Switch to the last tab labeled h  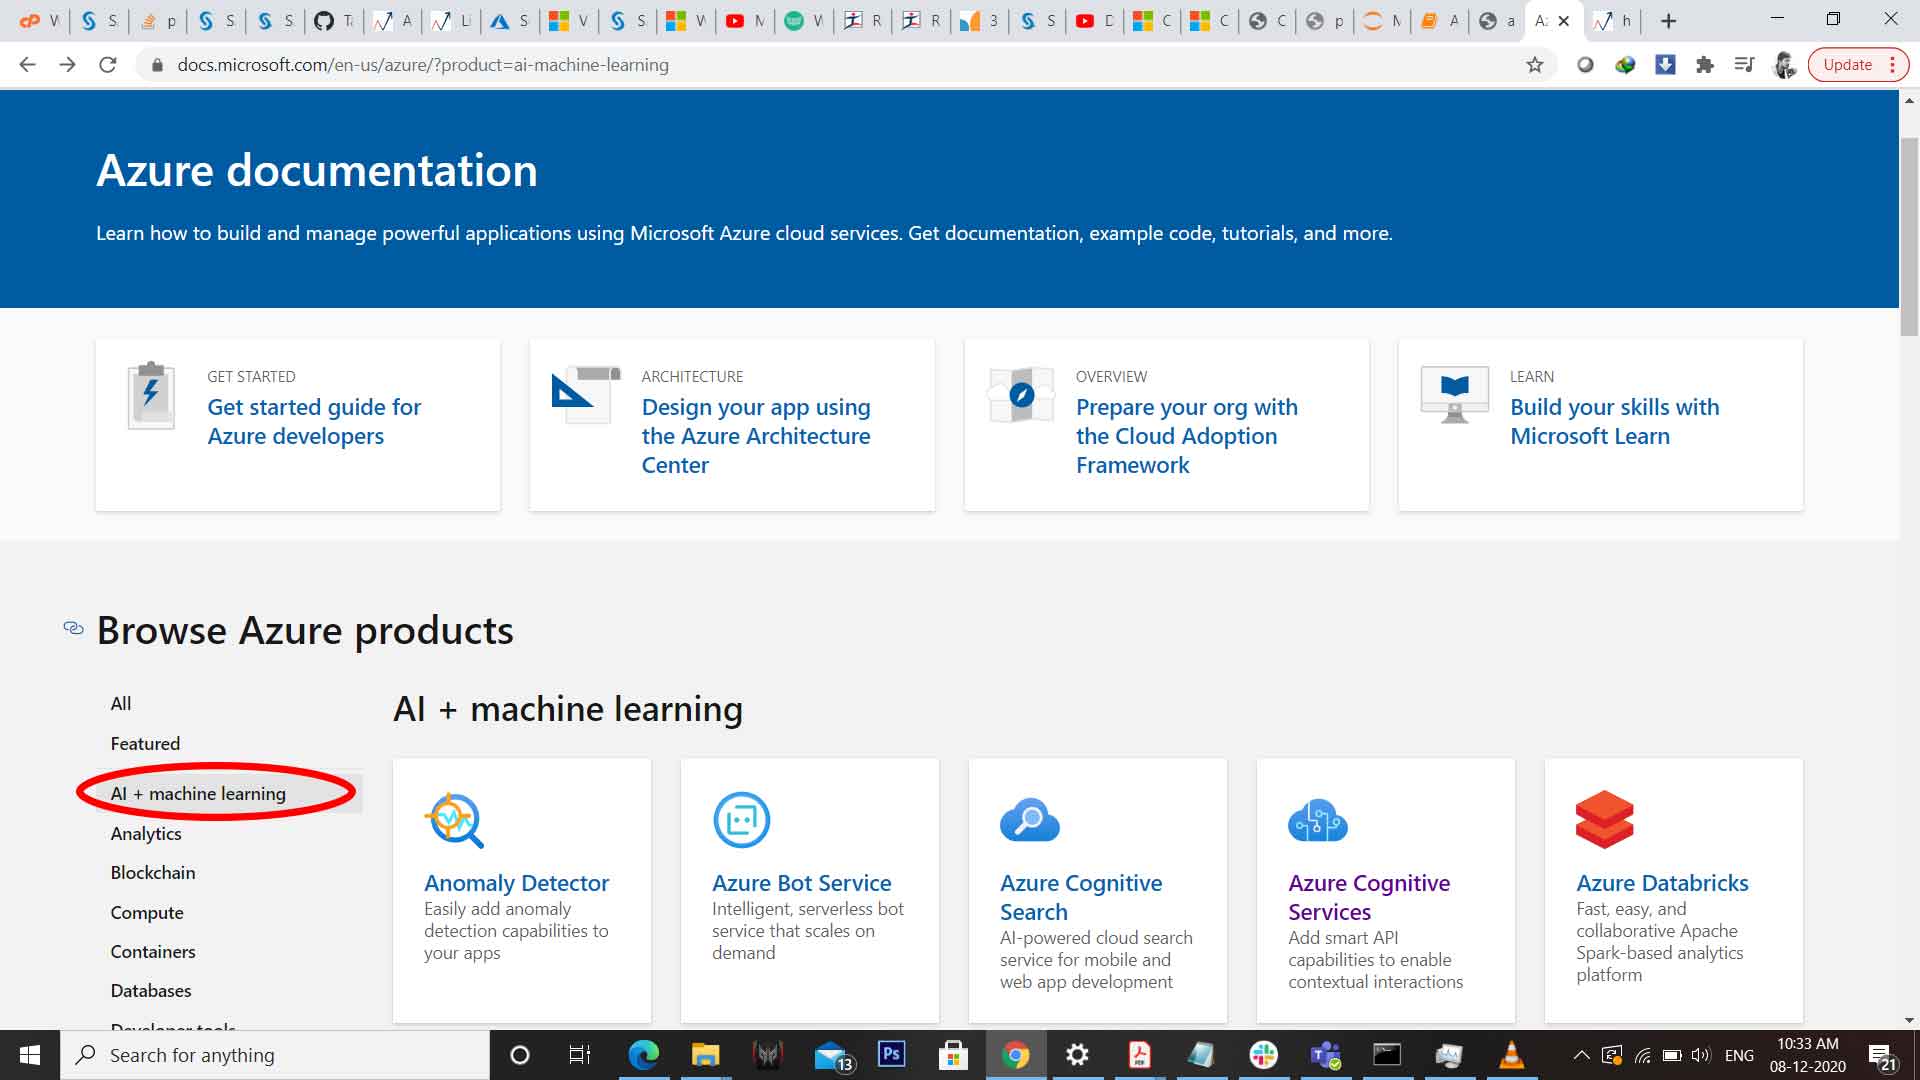tap(1614, 21)
